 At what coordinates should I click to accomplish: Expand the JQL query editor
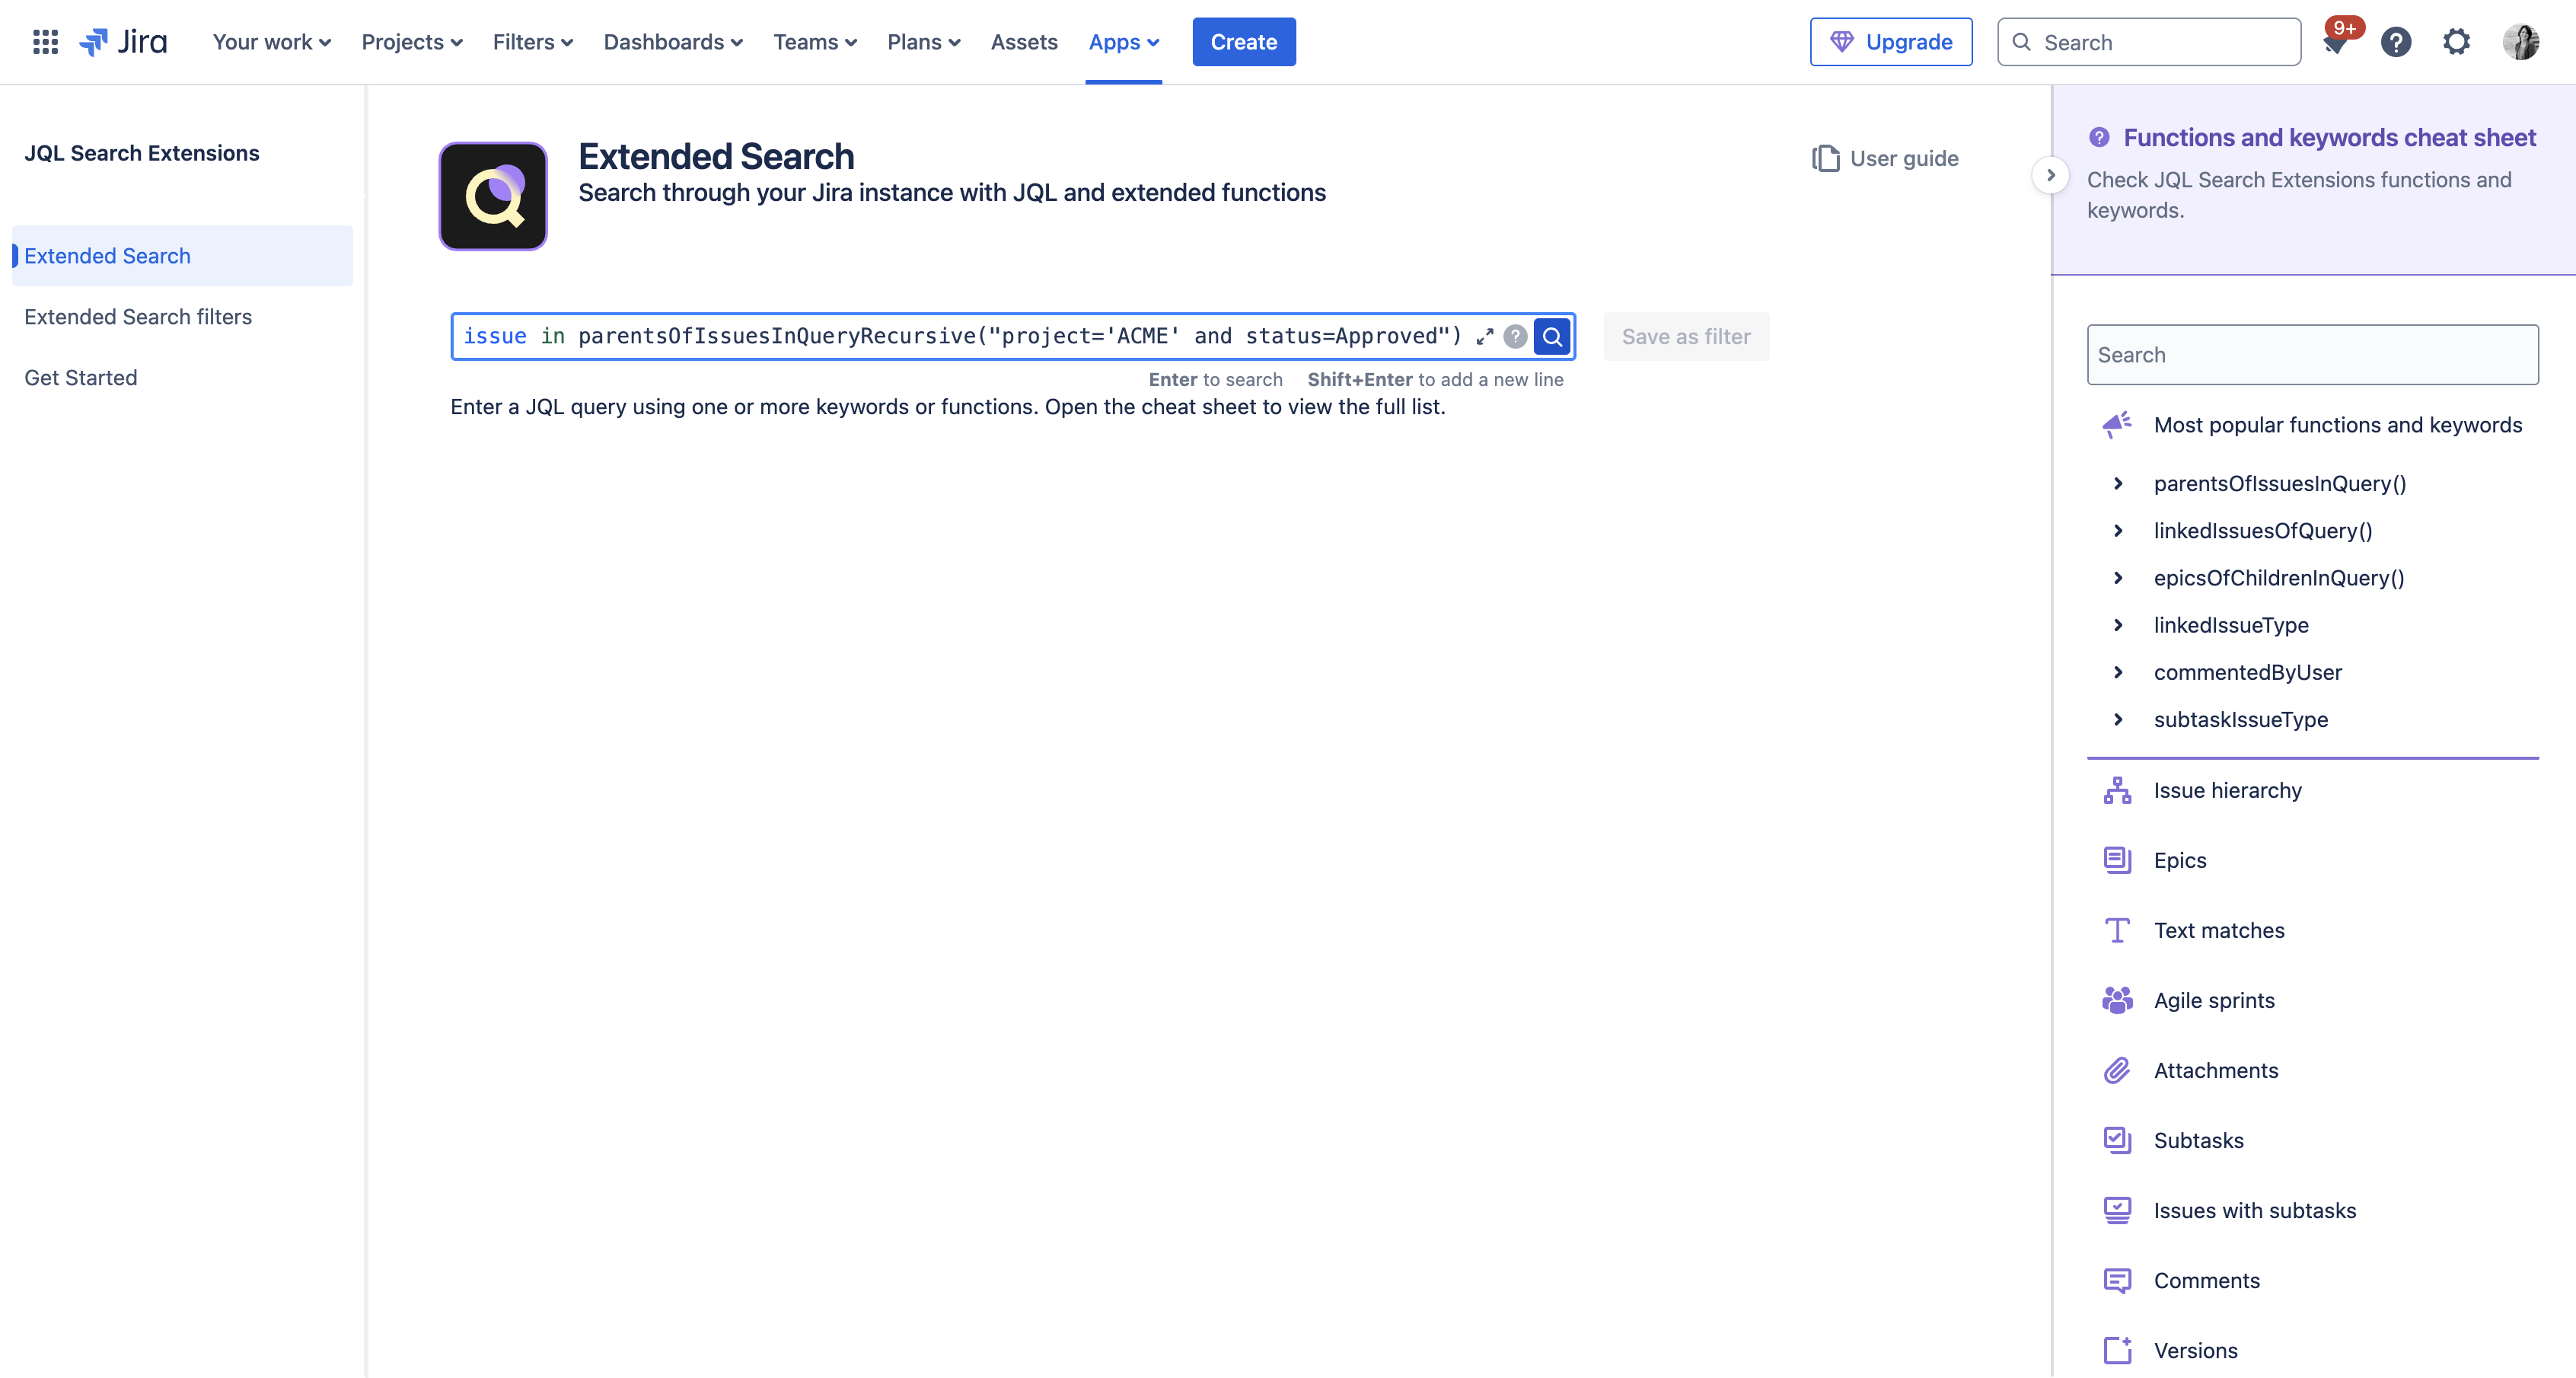[x=1485, y=337]
